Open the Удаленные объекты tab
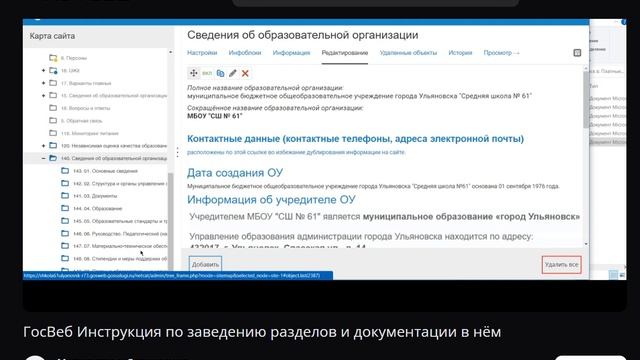The image size is (640, 360). tap(408, 53)
